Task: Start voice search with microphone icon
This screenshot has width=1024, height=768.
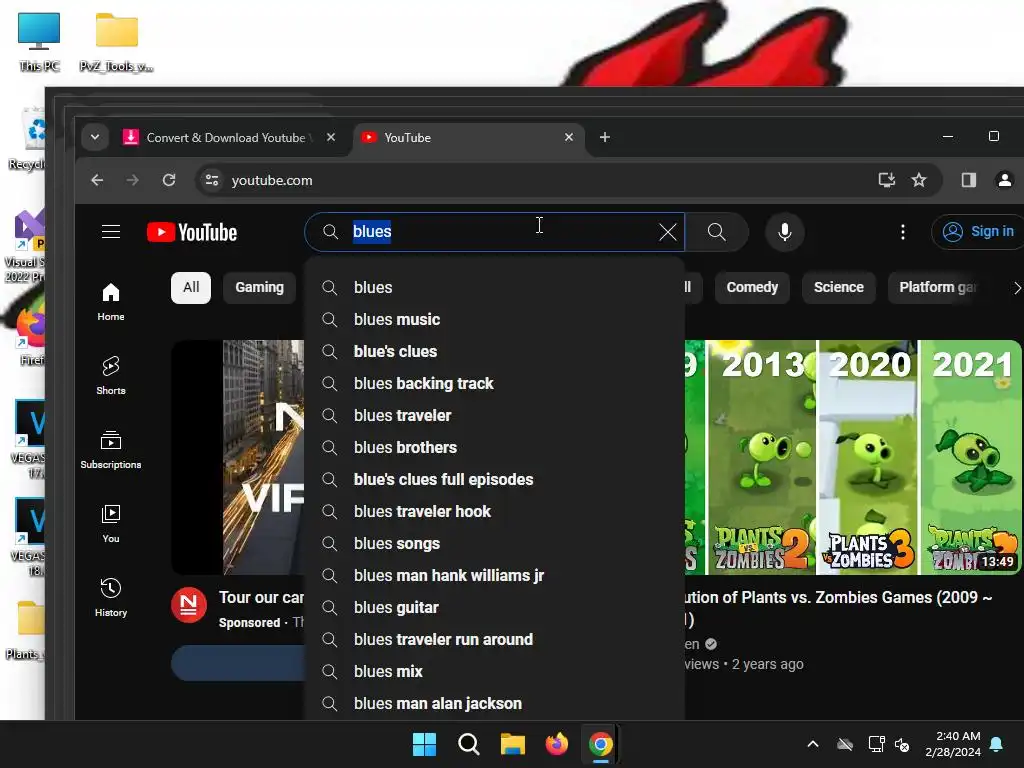Action: click(x=785, y=232)
